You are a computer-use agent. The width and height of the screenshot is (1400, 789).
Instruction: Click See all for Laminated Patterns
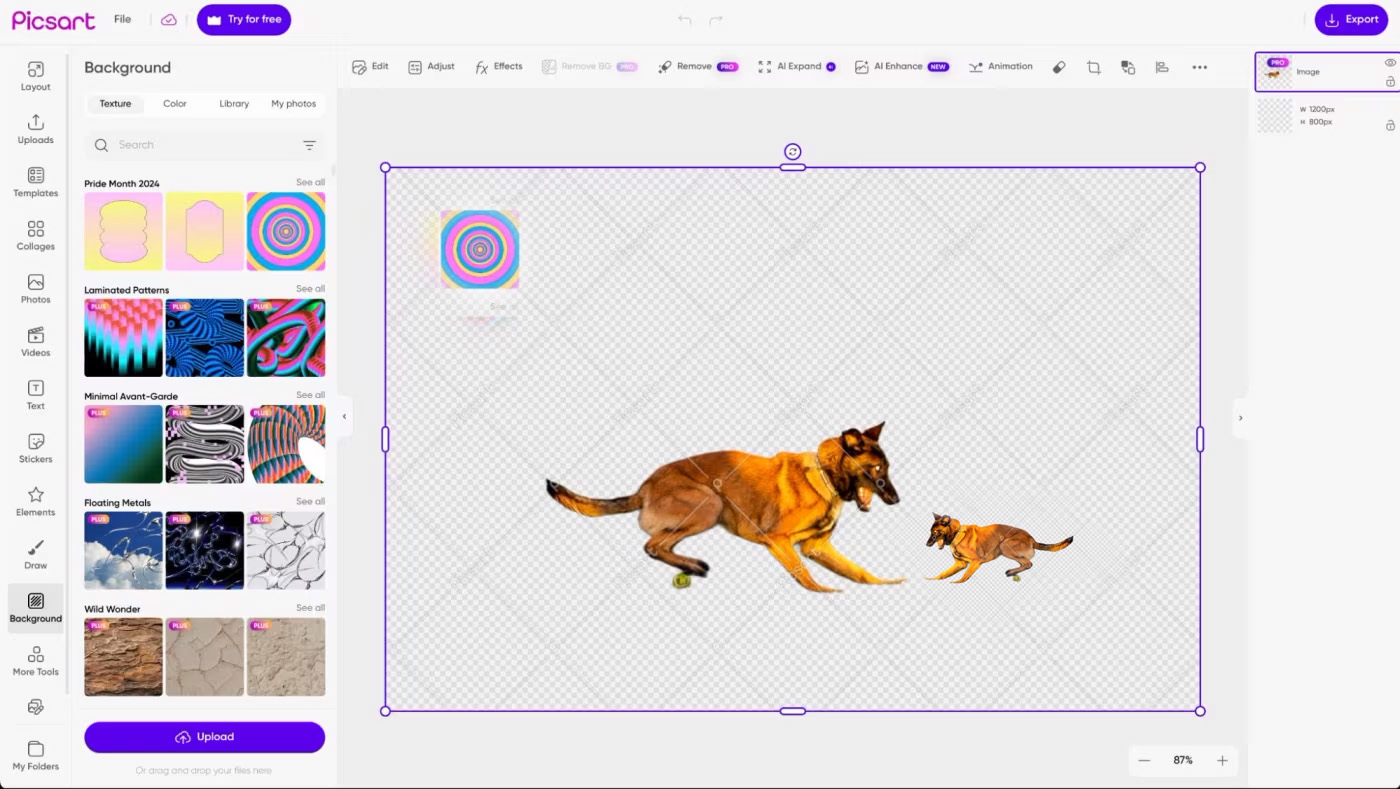coord(310,289)
